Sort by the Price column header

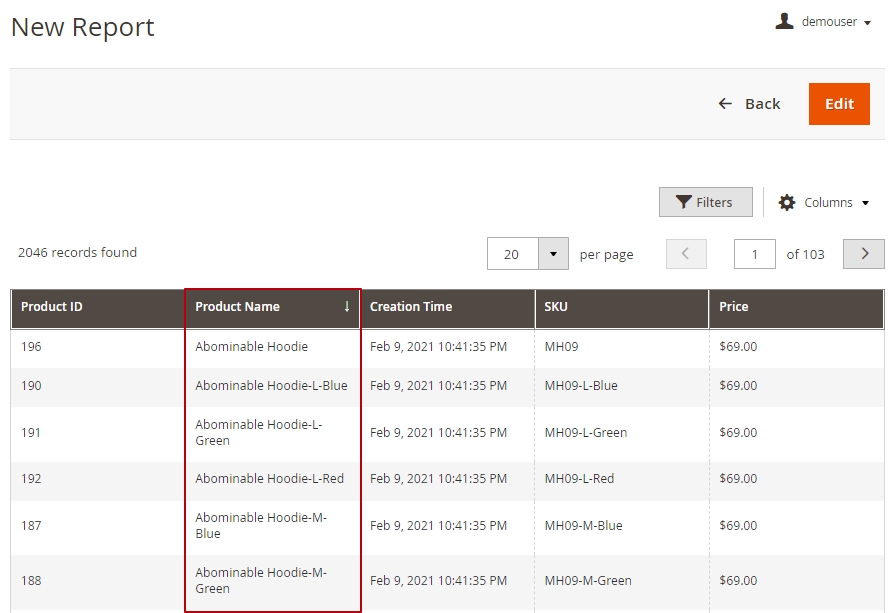point(734,307)
